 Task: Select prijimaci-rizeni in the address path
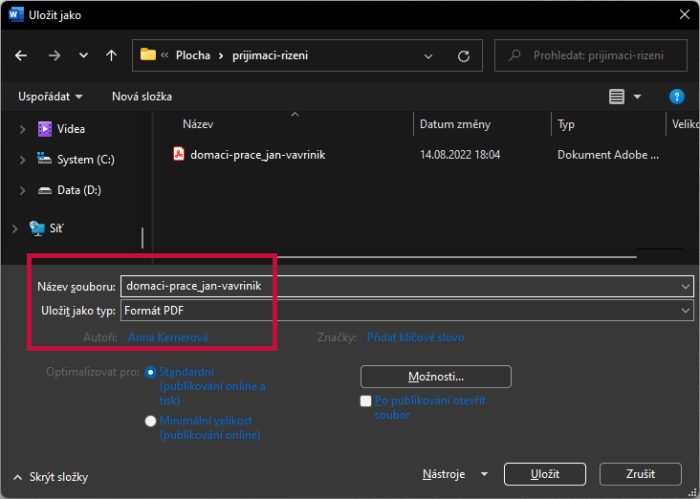(270, 55)
